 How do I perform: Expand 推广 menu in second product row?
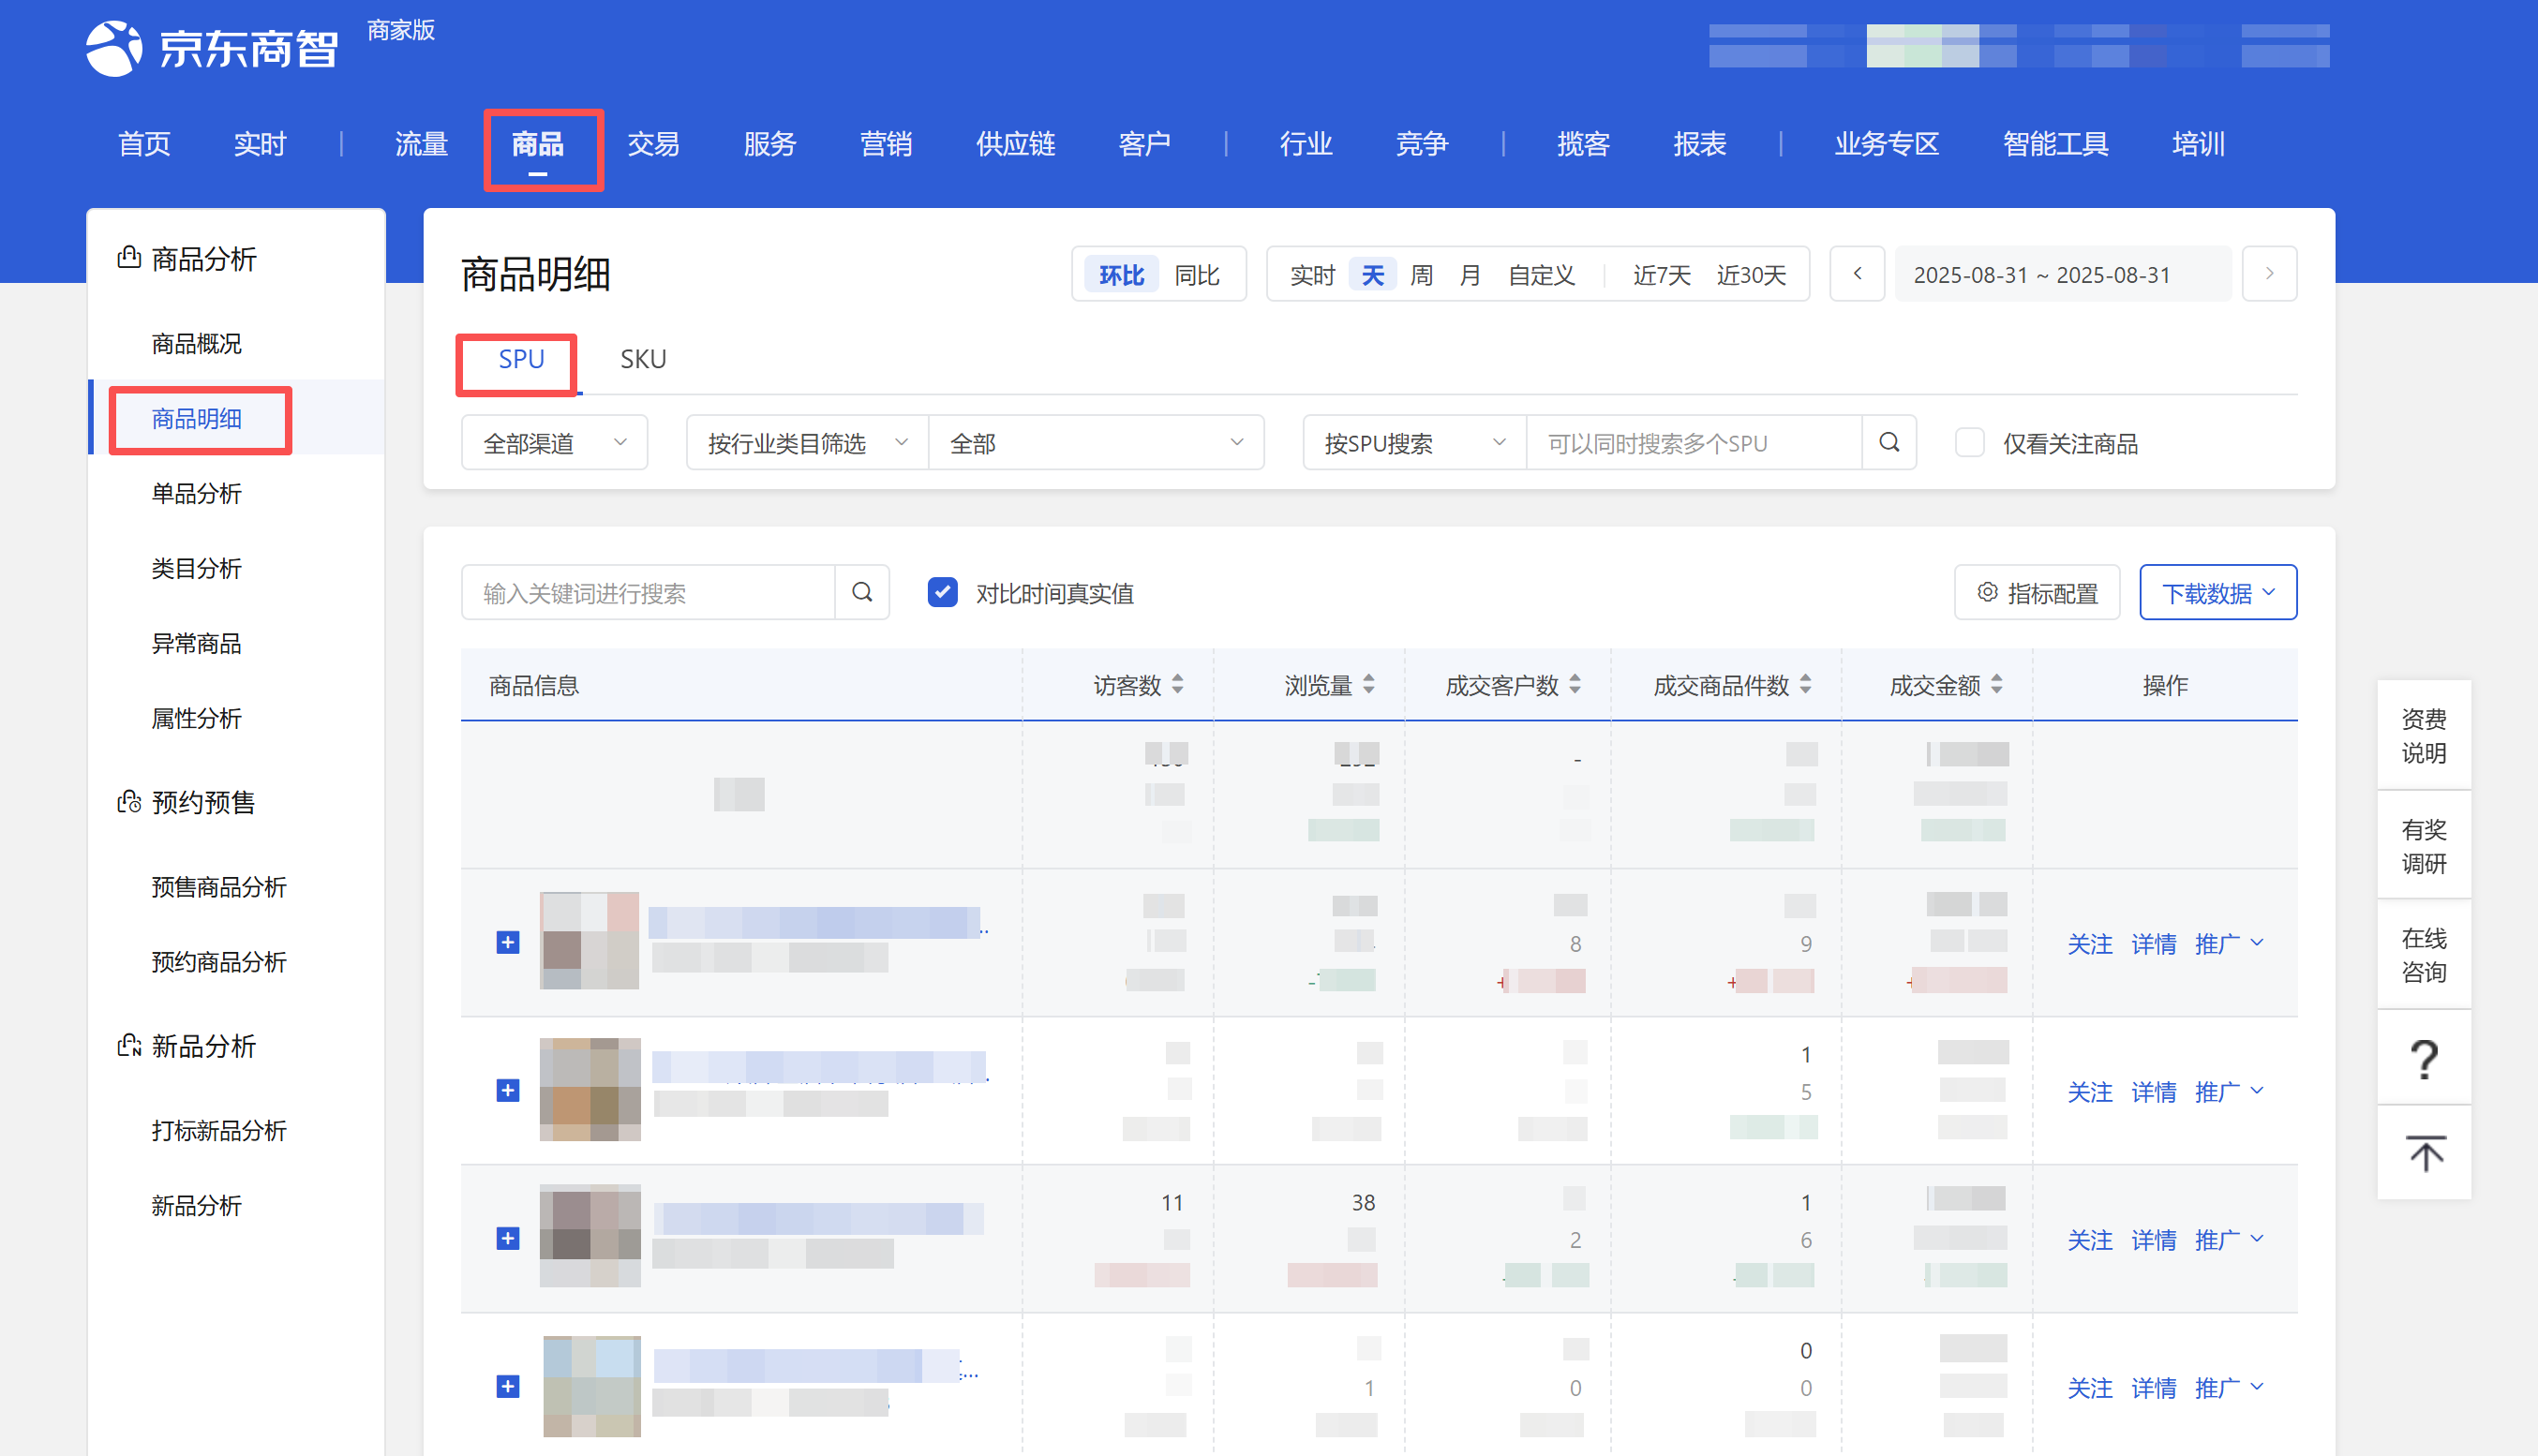2228,1091
